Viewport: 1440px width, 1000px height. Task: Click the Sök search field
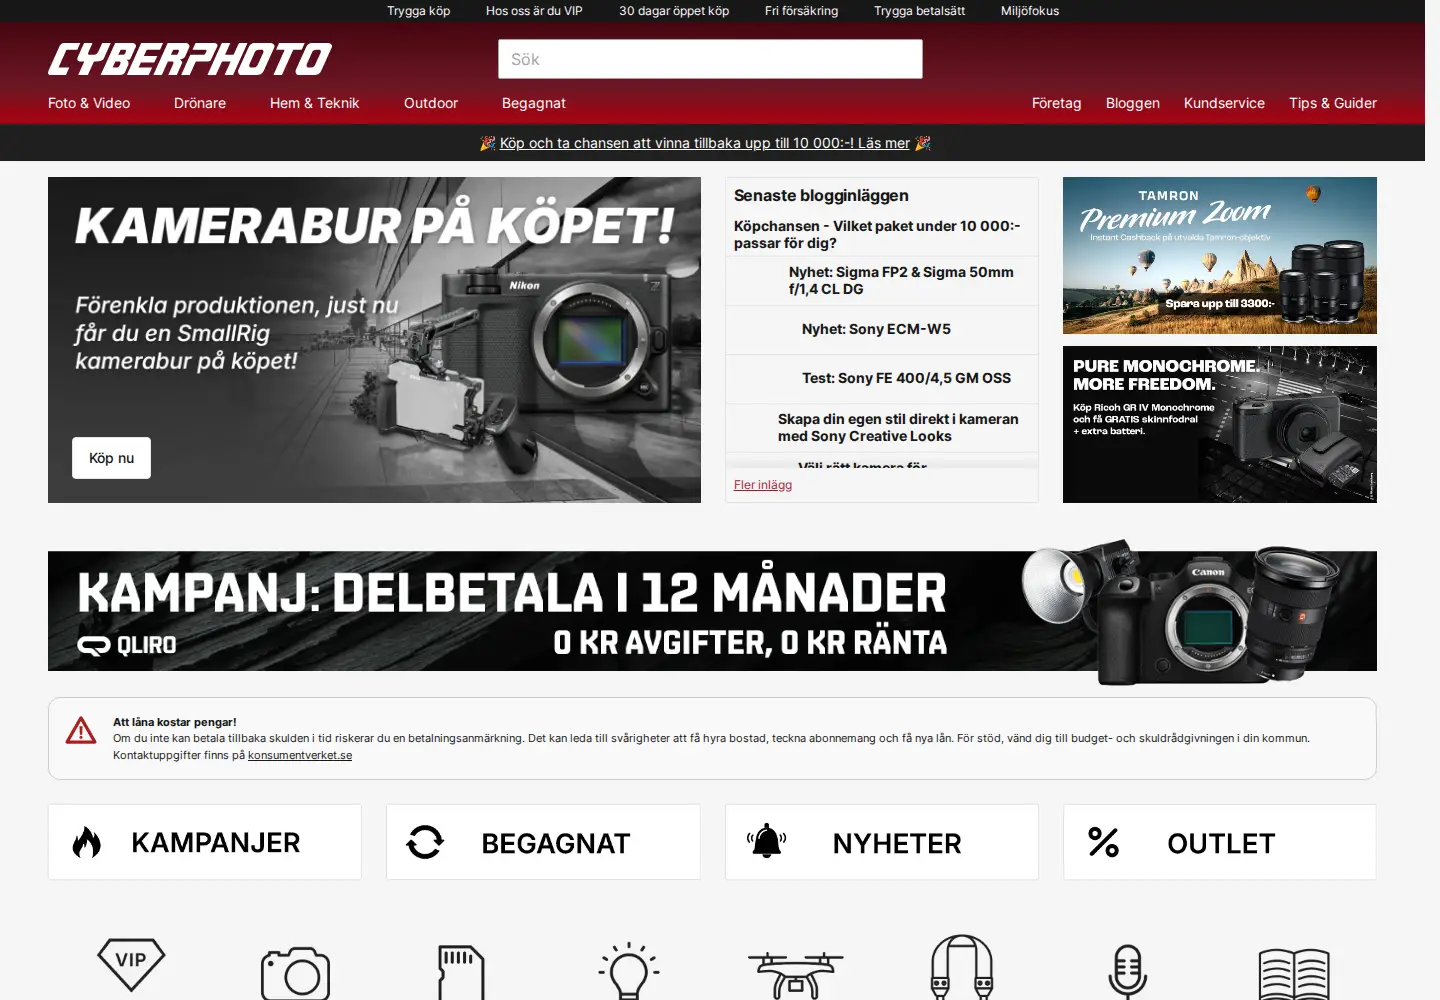pos(710,59)
